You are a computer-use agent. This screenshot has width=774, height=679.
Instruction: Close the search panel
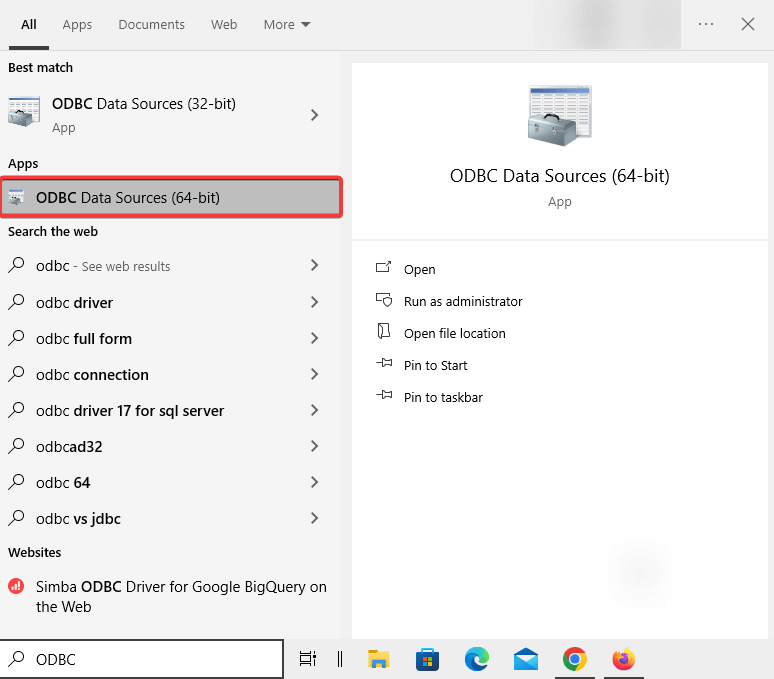pos(748,24)
